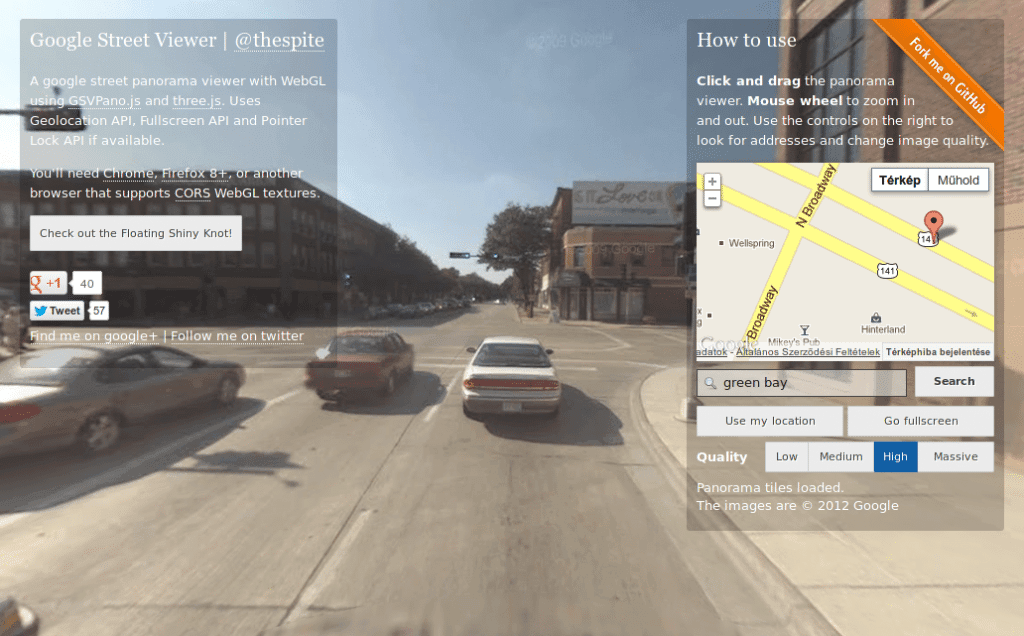The height and width of the screenshot is (636, 1024).
Task: Click the red location pin on map
Action: 932,224
